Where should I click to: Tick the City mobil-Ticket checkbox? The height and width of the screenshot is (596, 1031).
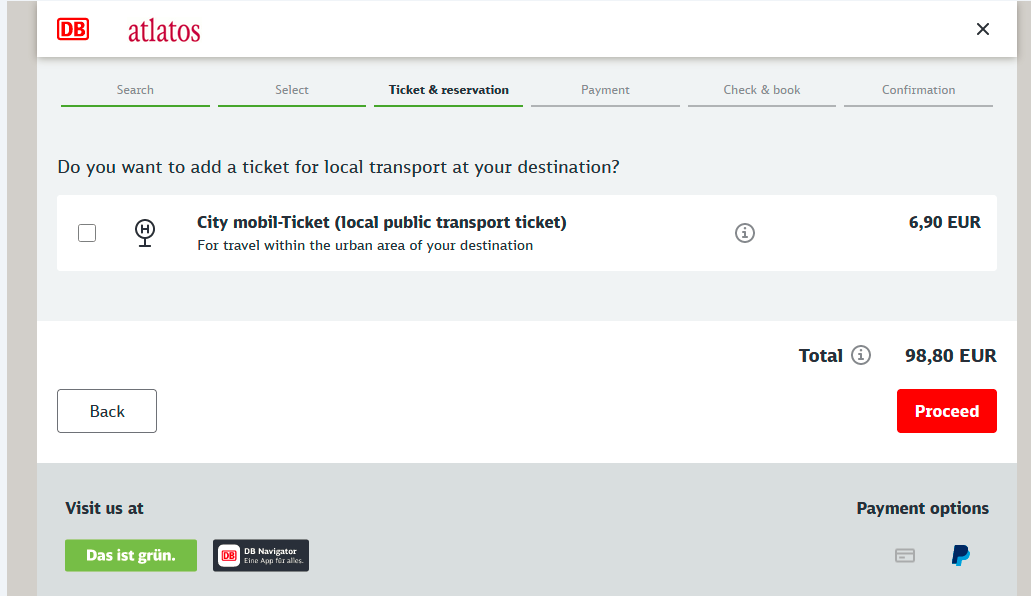[87, 233]
